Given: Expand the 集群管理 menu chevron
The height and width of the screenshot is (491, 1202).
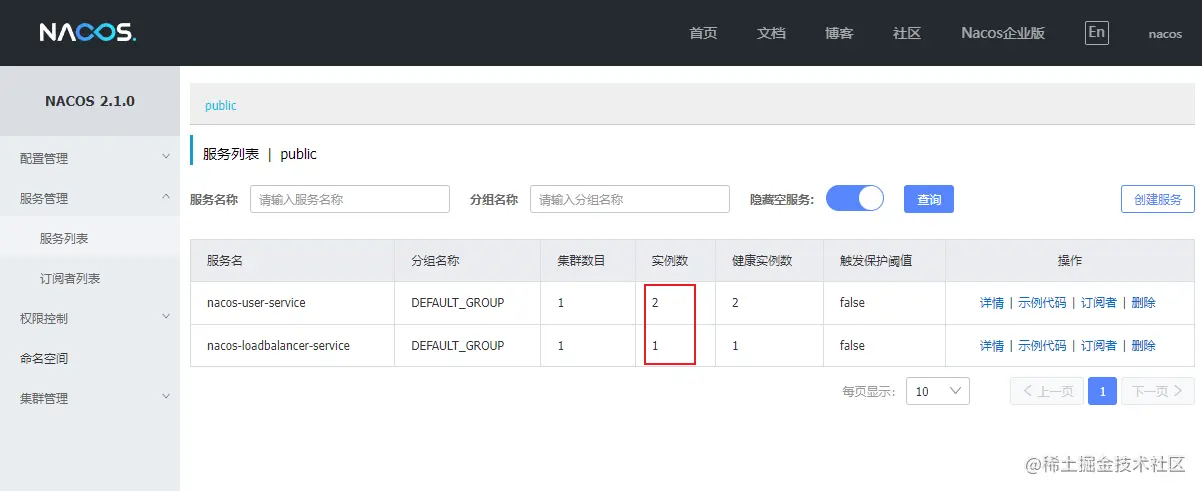Looking at the screenshot, I should pos(166,397).
